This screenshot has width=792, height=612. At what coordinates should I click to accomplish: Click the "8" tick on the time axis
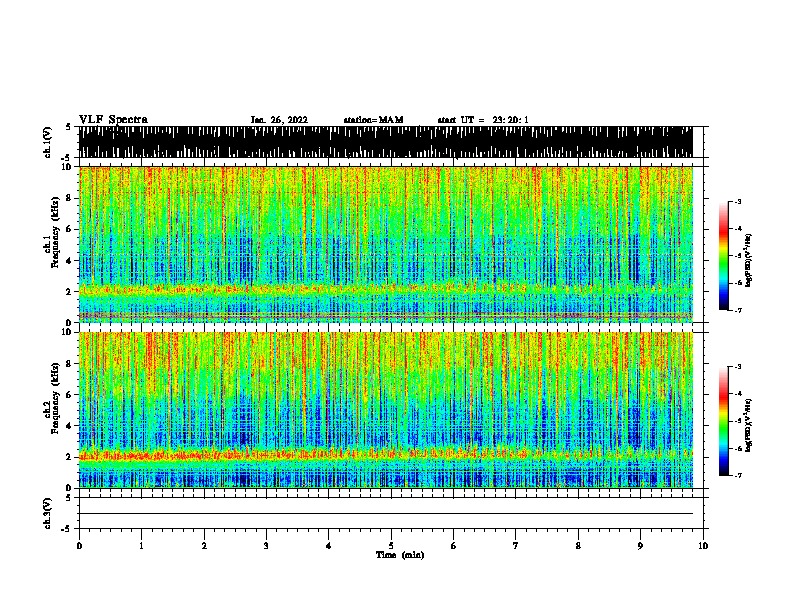coord(578,545)
